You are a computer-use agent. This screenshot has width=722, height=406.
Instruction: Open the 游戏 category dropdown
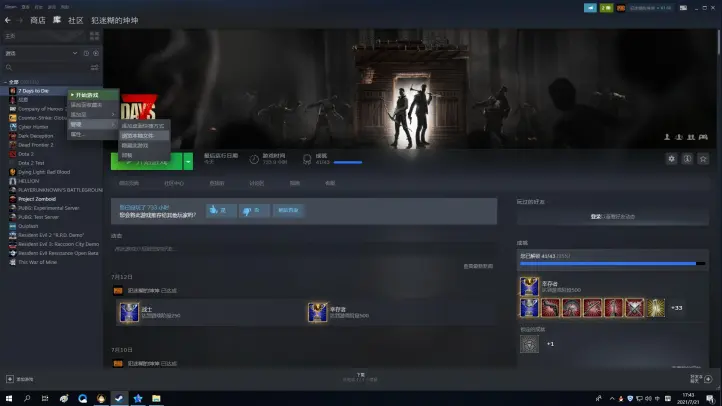pyautogui.click(x=41, y=53)
